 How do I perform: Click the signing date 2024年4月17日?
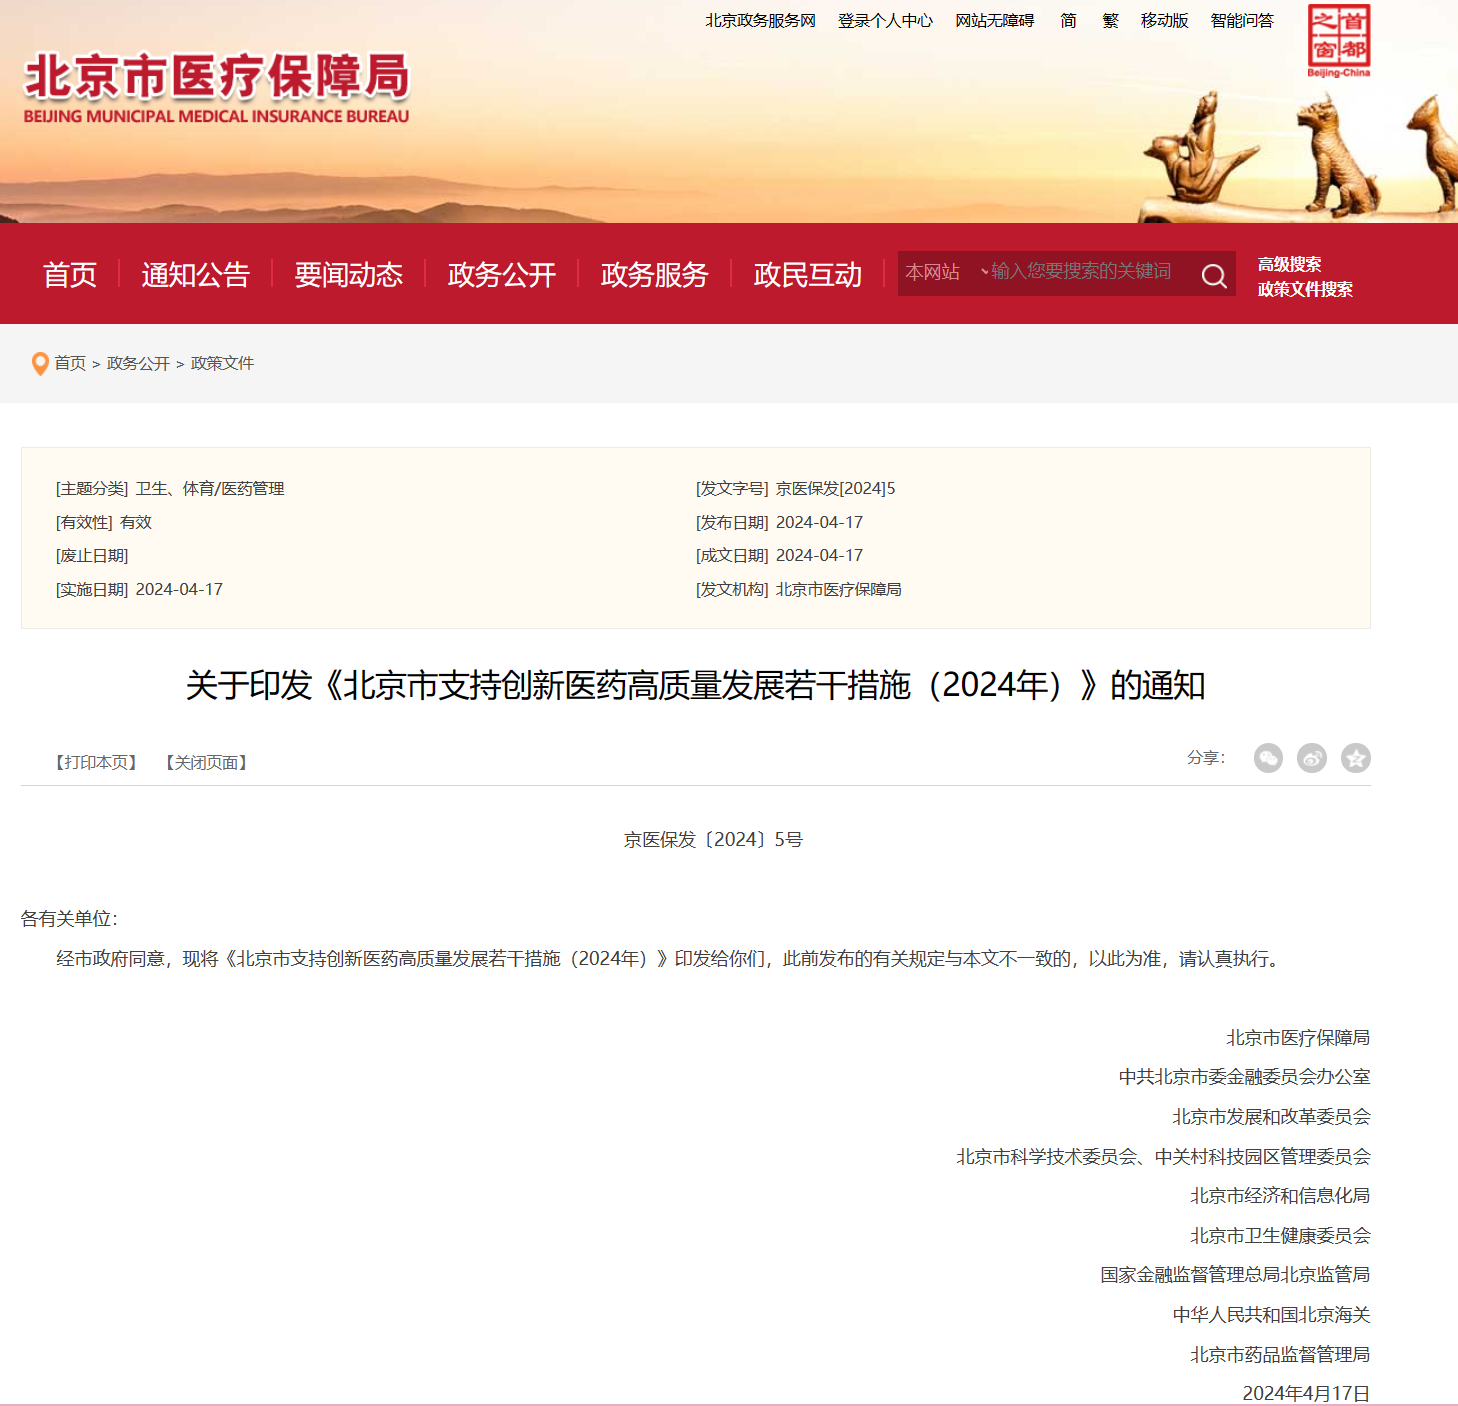[x=1306, y=1393]
